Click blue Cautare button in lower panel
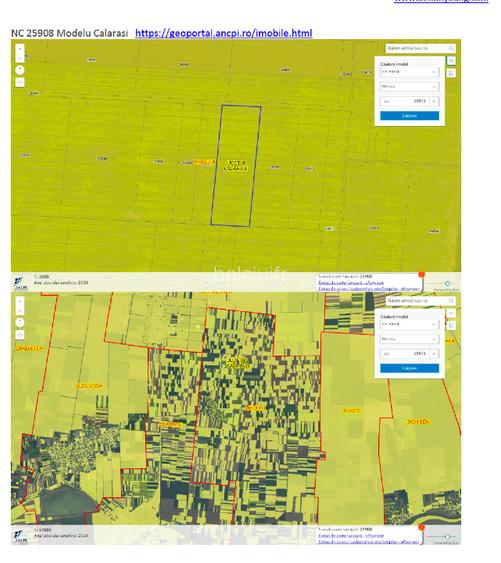The height and width of the screenshot is (563, 501). 409,368
